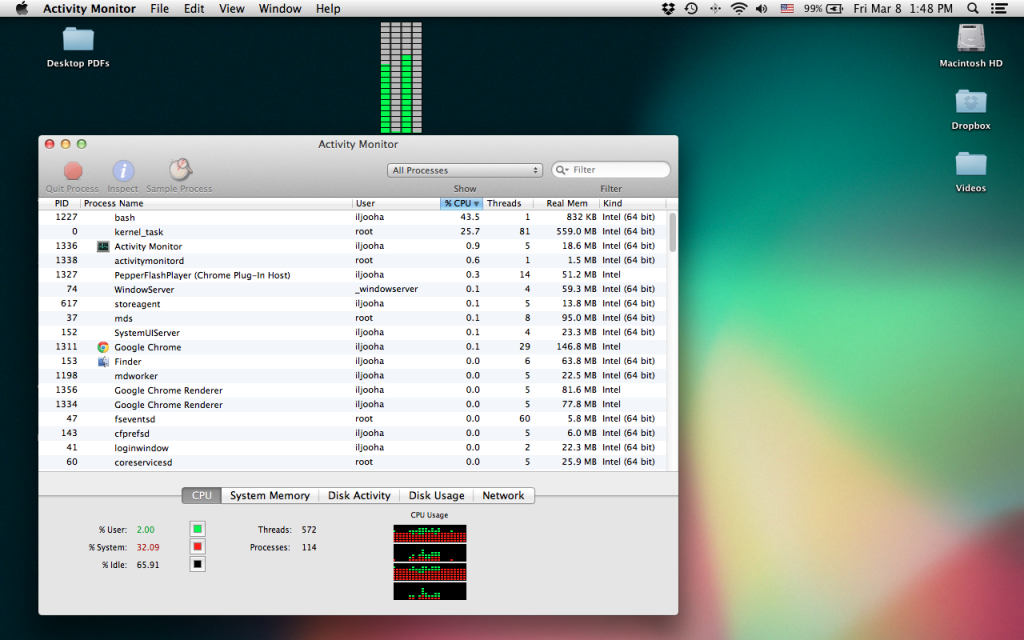Screen dimensions: 1024x640
Task: Sort by User column header
Action: tap(396, 203)
